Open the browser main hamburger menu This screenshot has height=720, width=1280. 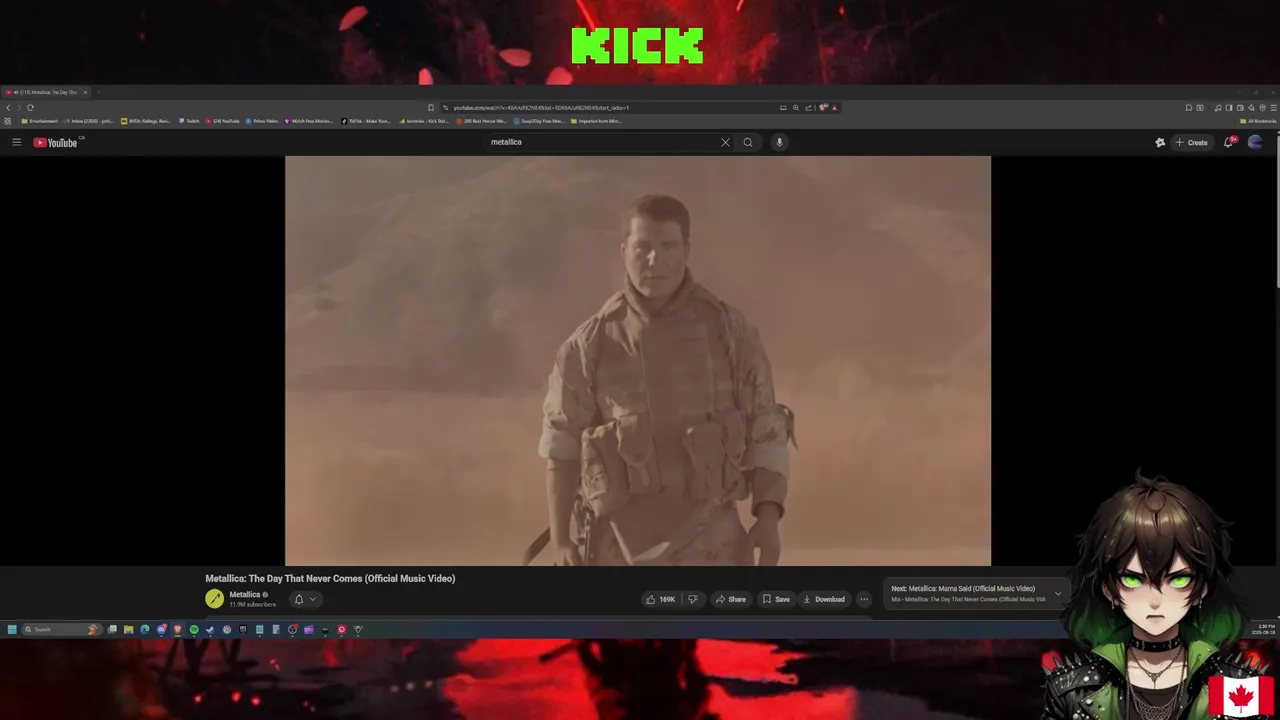(1274, 107)
